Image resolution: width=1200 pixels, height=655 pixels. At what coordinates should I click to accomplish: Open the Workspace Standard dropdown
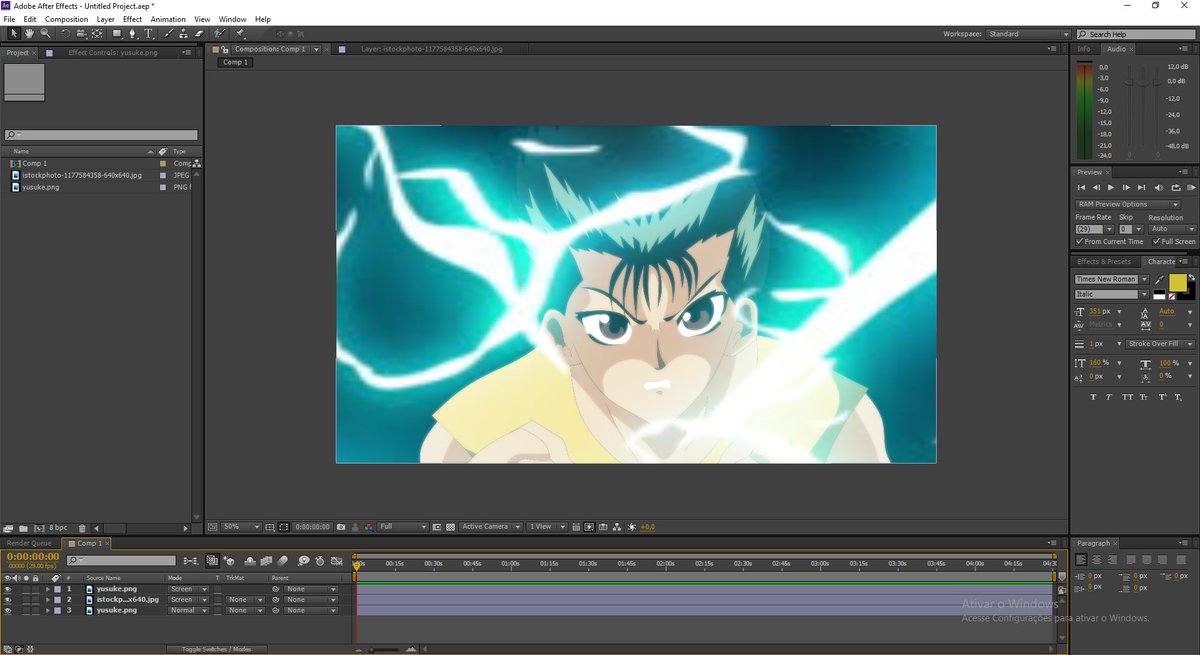1028,34
